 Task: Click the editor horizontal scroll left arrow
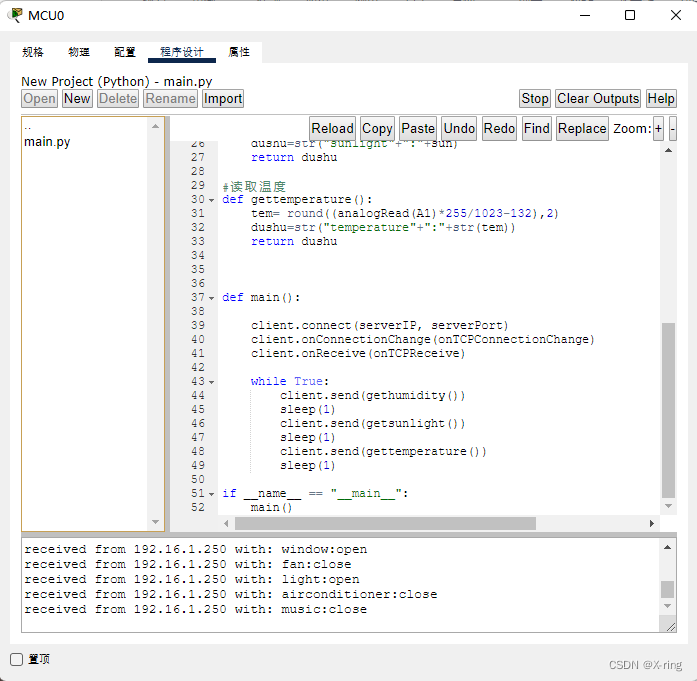coord(226,523)
